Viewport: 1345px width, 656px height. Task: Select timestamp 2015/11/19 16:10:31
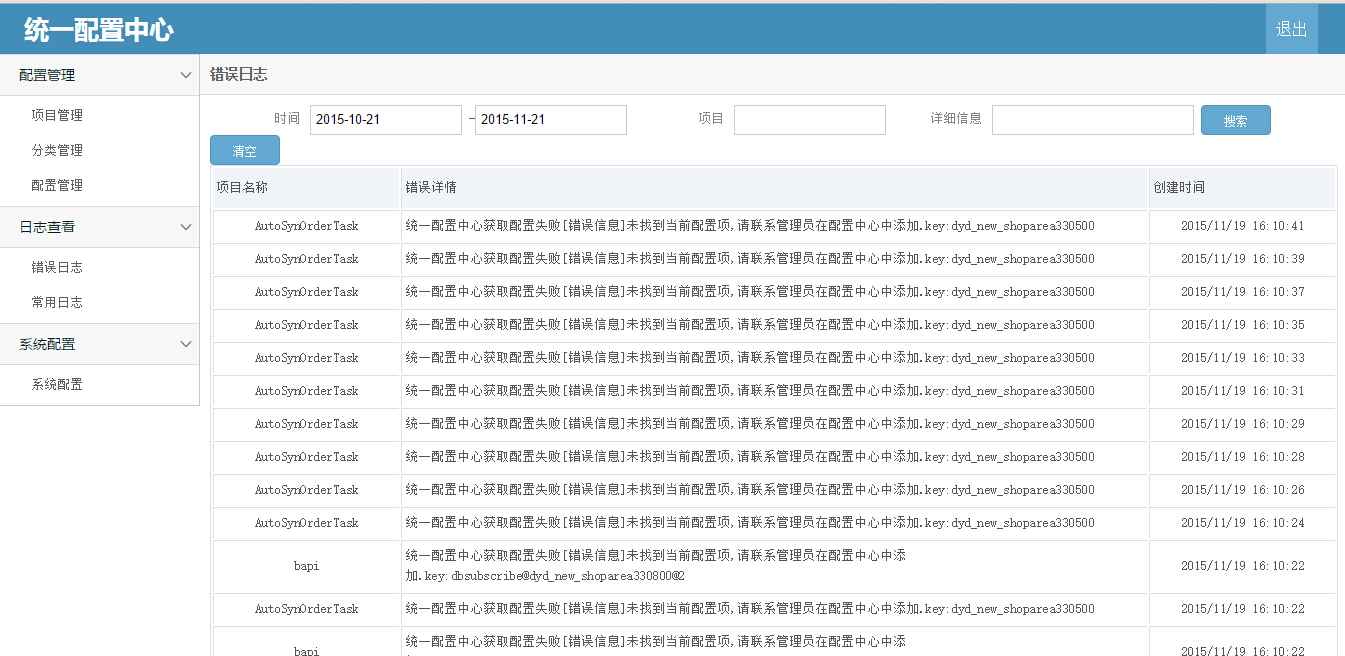pyautogui.click(x=1243, y=391)
